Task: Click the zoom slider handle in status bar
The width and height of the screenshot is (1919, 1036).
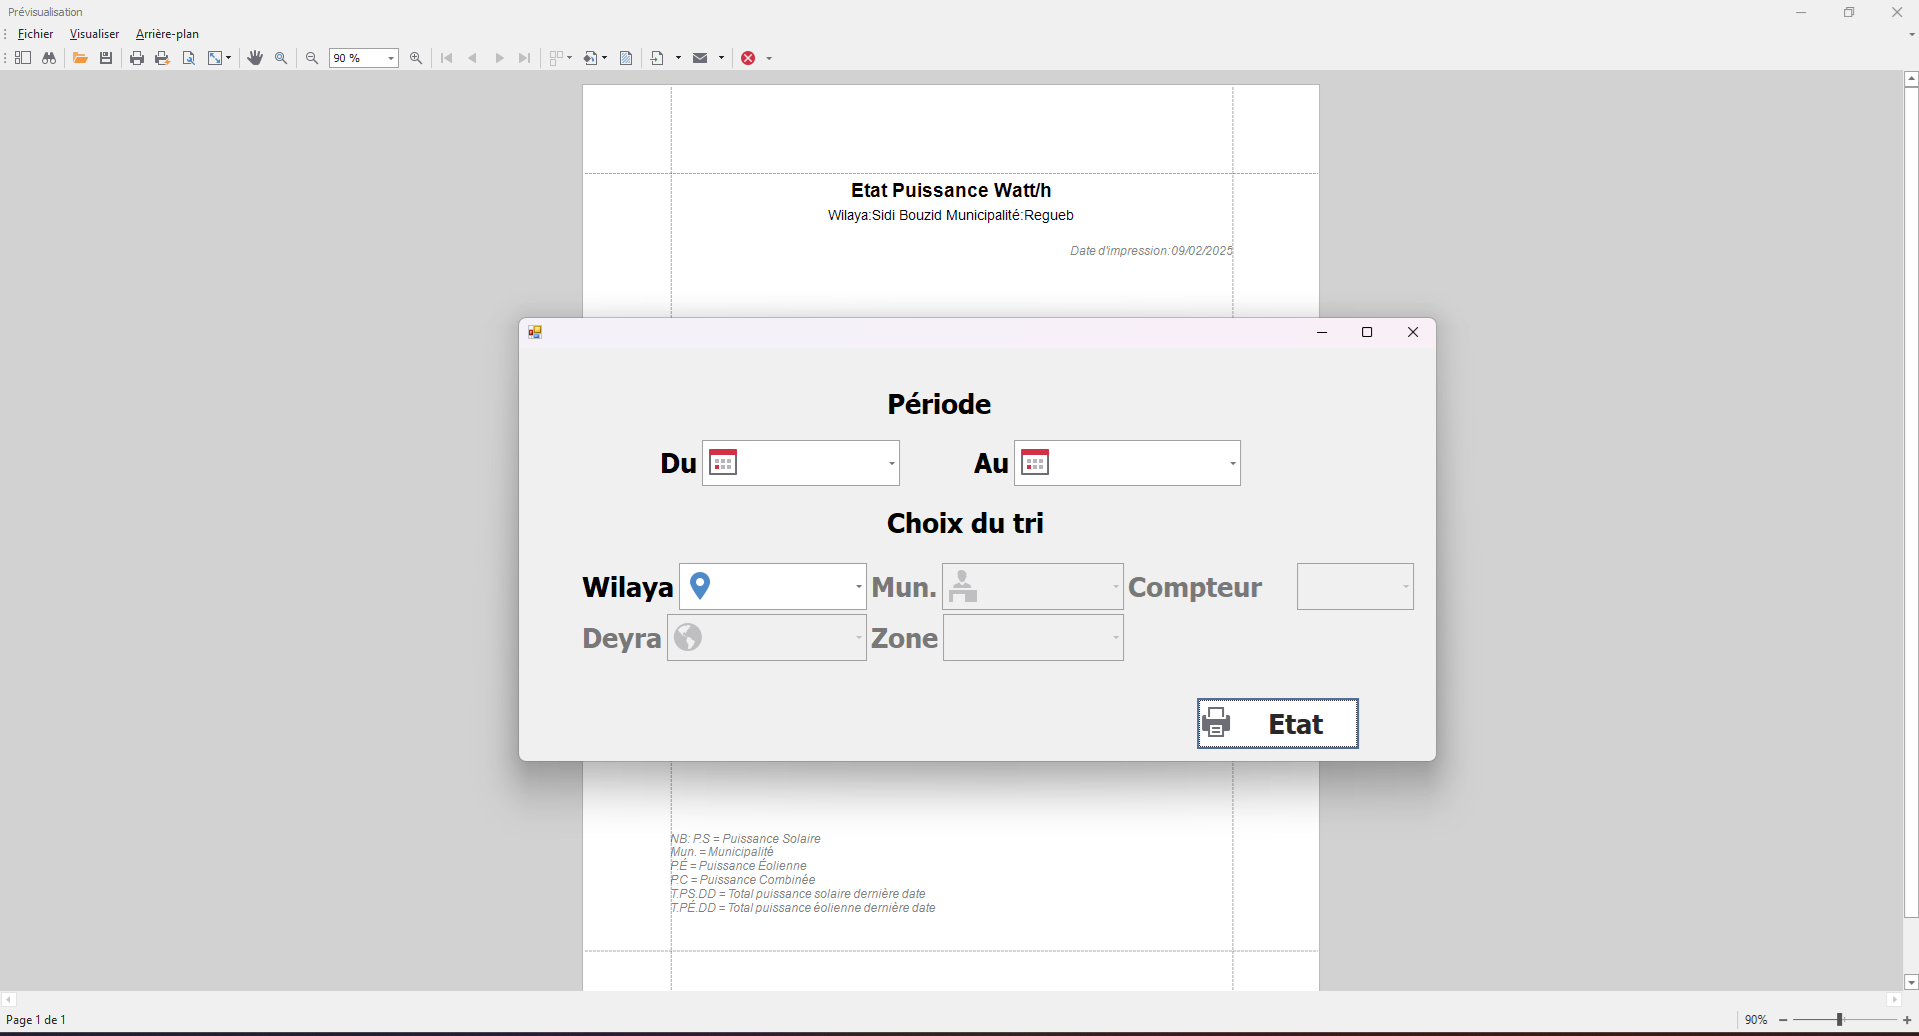Action: 1839,1020
